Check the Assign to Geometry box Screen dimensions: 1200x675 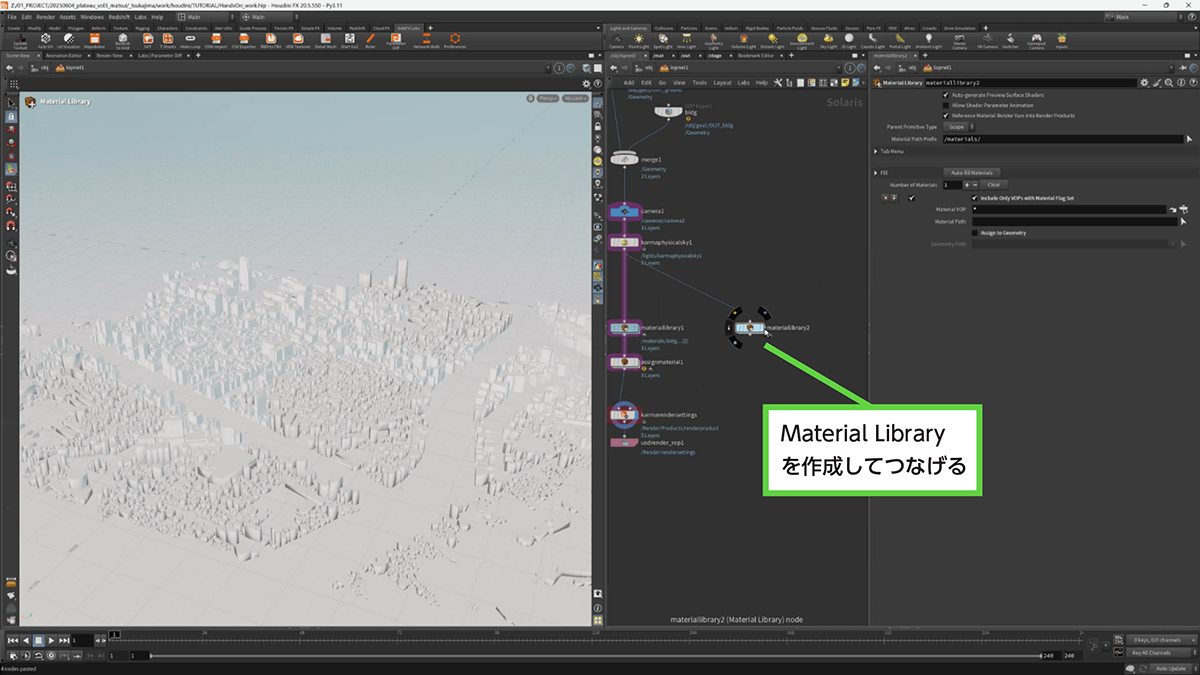tap(974, 233)
